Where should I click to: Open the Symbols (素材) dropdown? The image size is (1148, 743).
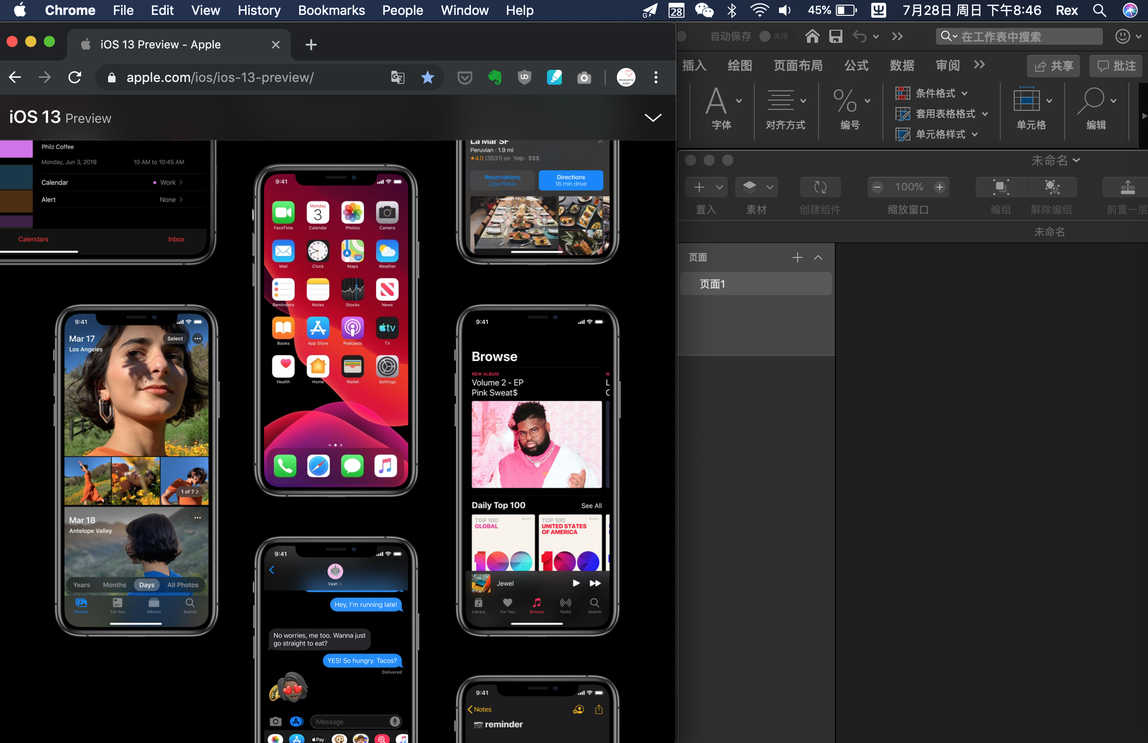pos(769,187)
